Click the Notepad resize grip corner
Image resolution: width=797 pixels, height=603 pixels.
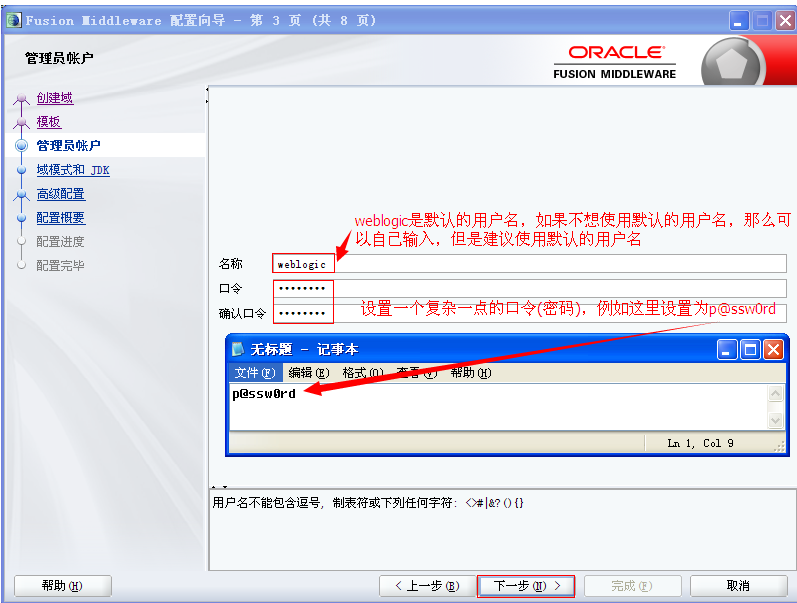[779, 446]
